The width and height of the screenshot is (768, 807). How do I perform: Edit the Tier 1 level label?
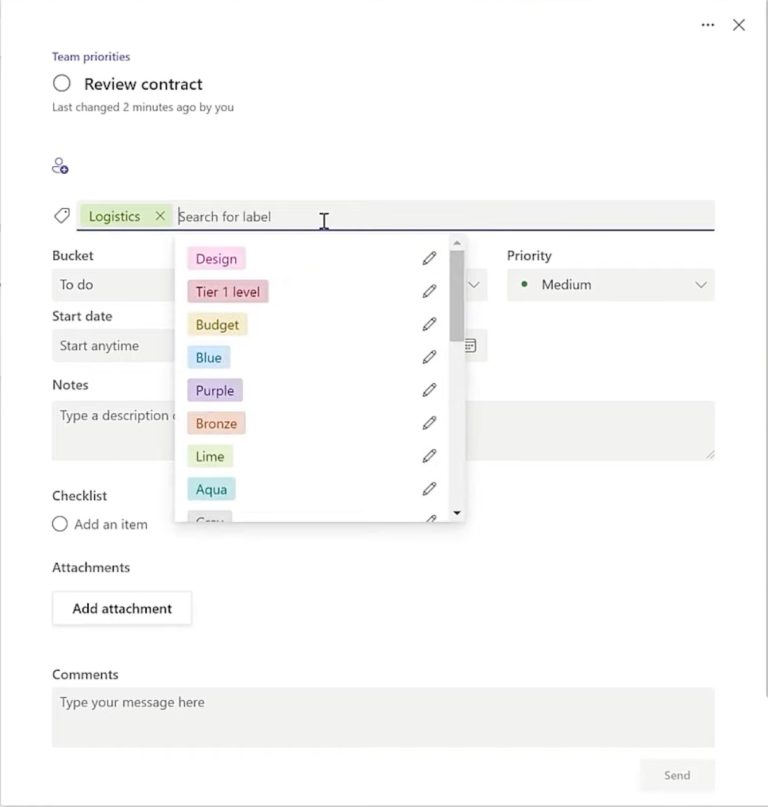tap(429, 291)
